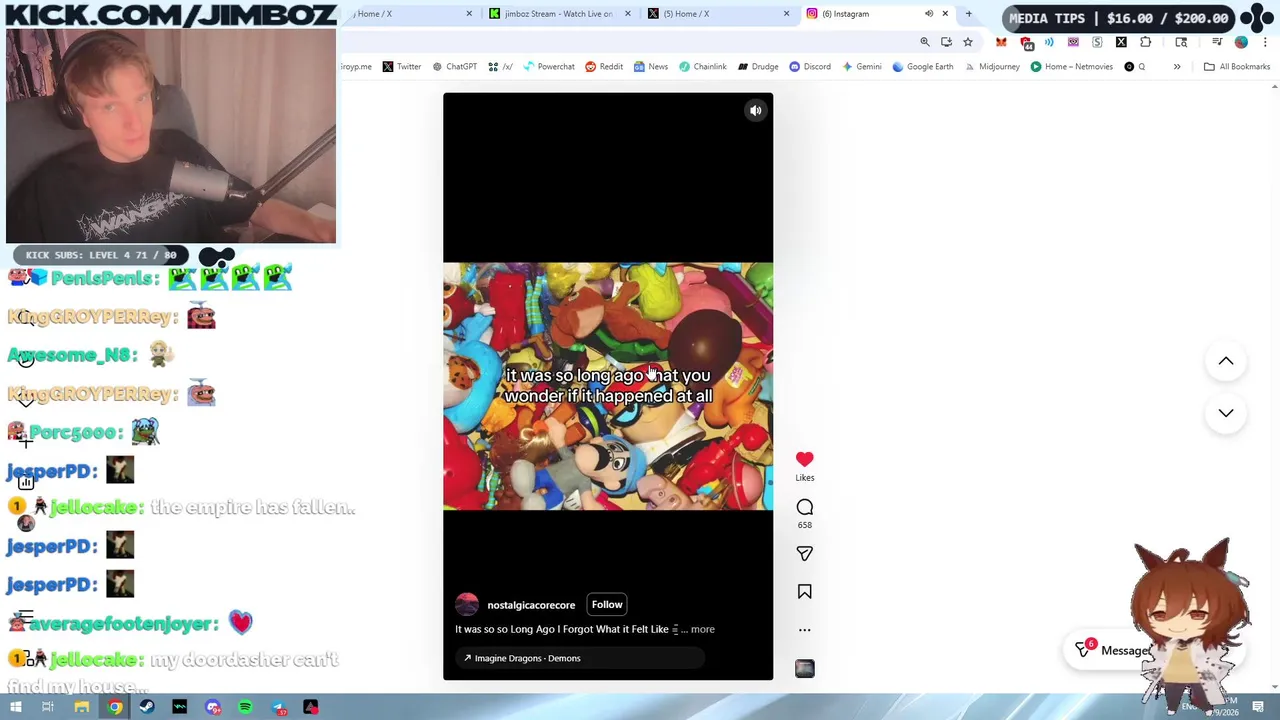Mute the Instagram reel audio

point(756,111)
